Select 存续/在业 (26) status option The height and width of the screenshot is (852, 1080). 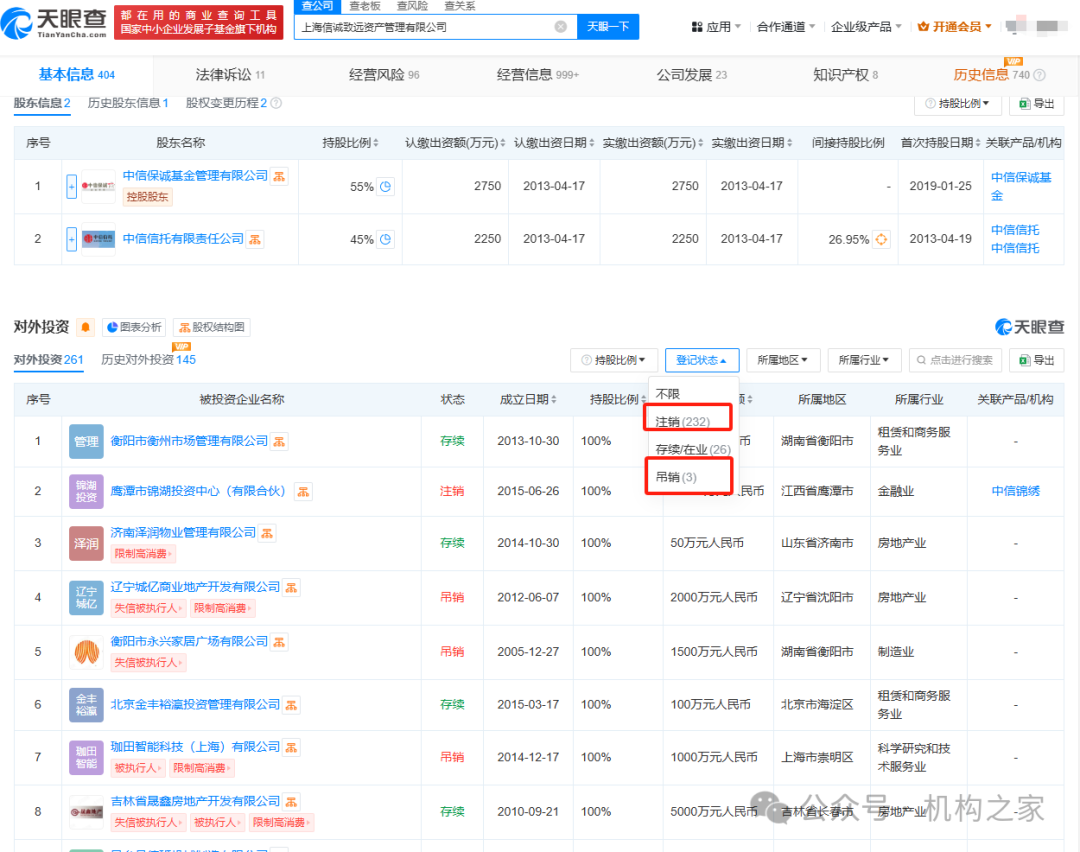(693, 449)
